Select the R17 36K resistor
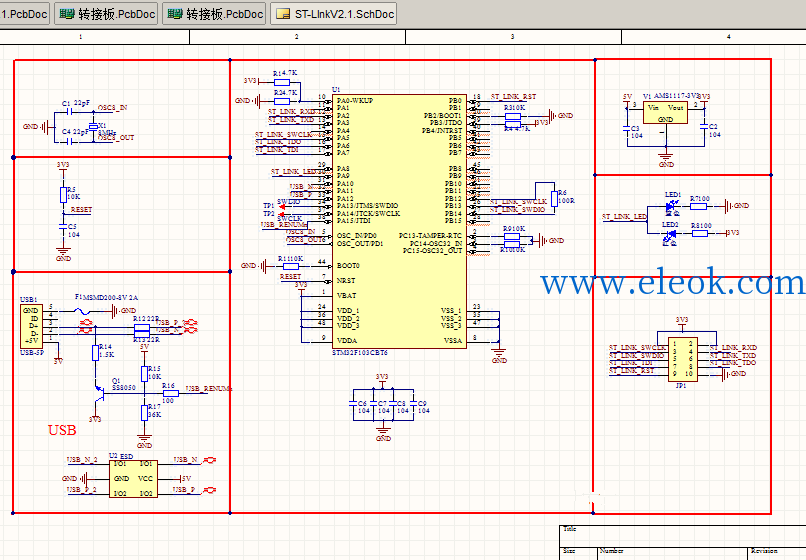Screen dimensions: 806x560 click(144, 412)
